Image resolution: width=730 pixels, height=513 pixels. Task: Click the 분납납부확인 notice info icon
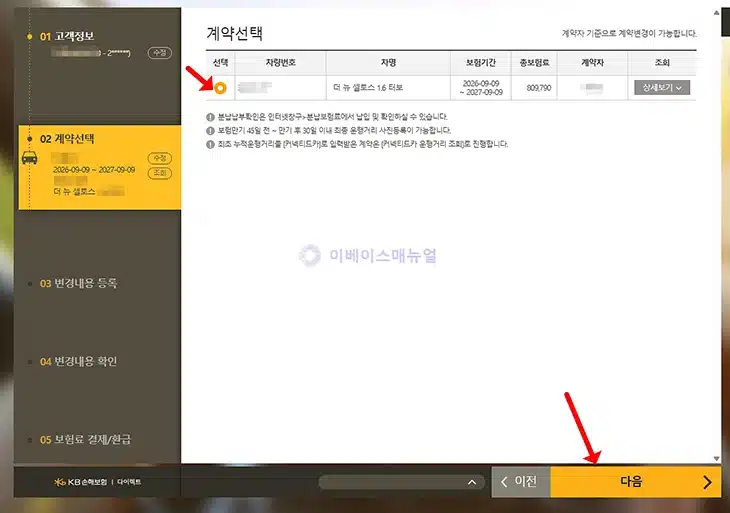(210, 117)
